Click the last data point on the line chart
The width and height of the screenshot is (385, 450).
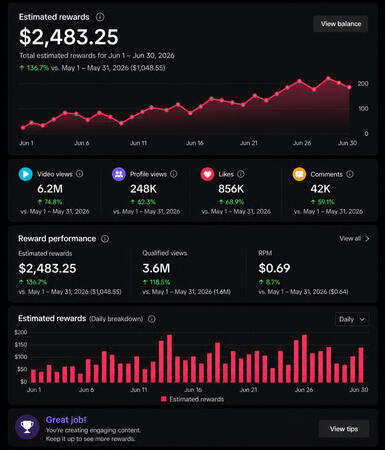[349, 87]
